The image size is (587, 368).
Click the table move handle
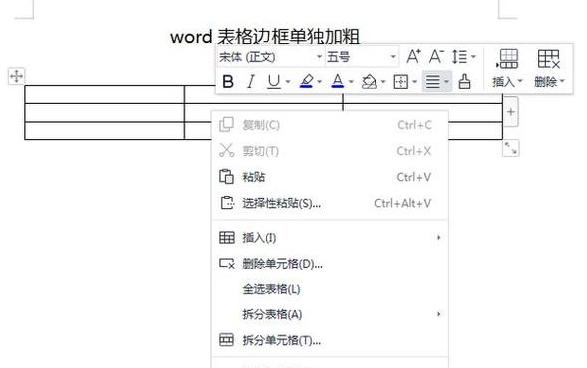tap(16, 76)
